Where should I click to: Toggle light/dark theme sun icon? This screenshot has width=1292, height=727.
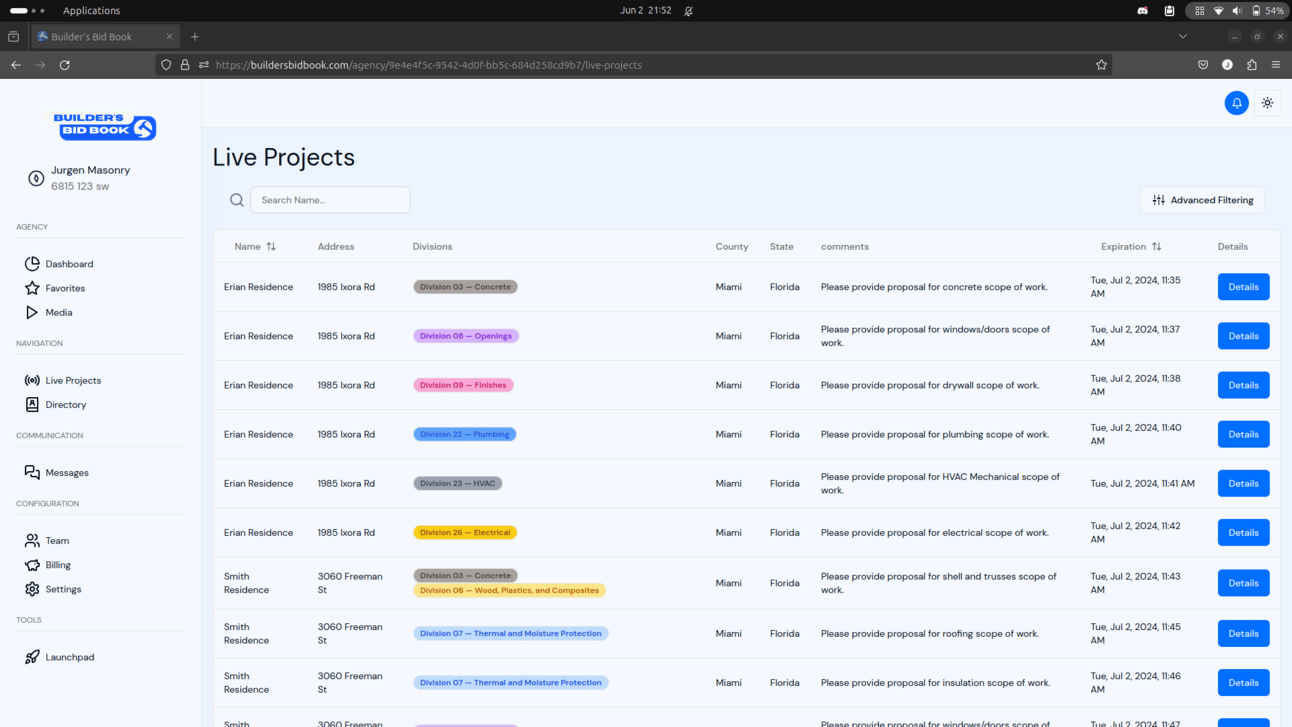(x=1267, y=103)
